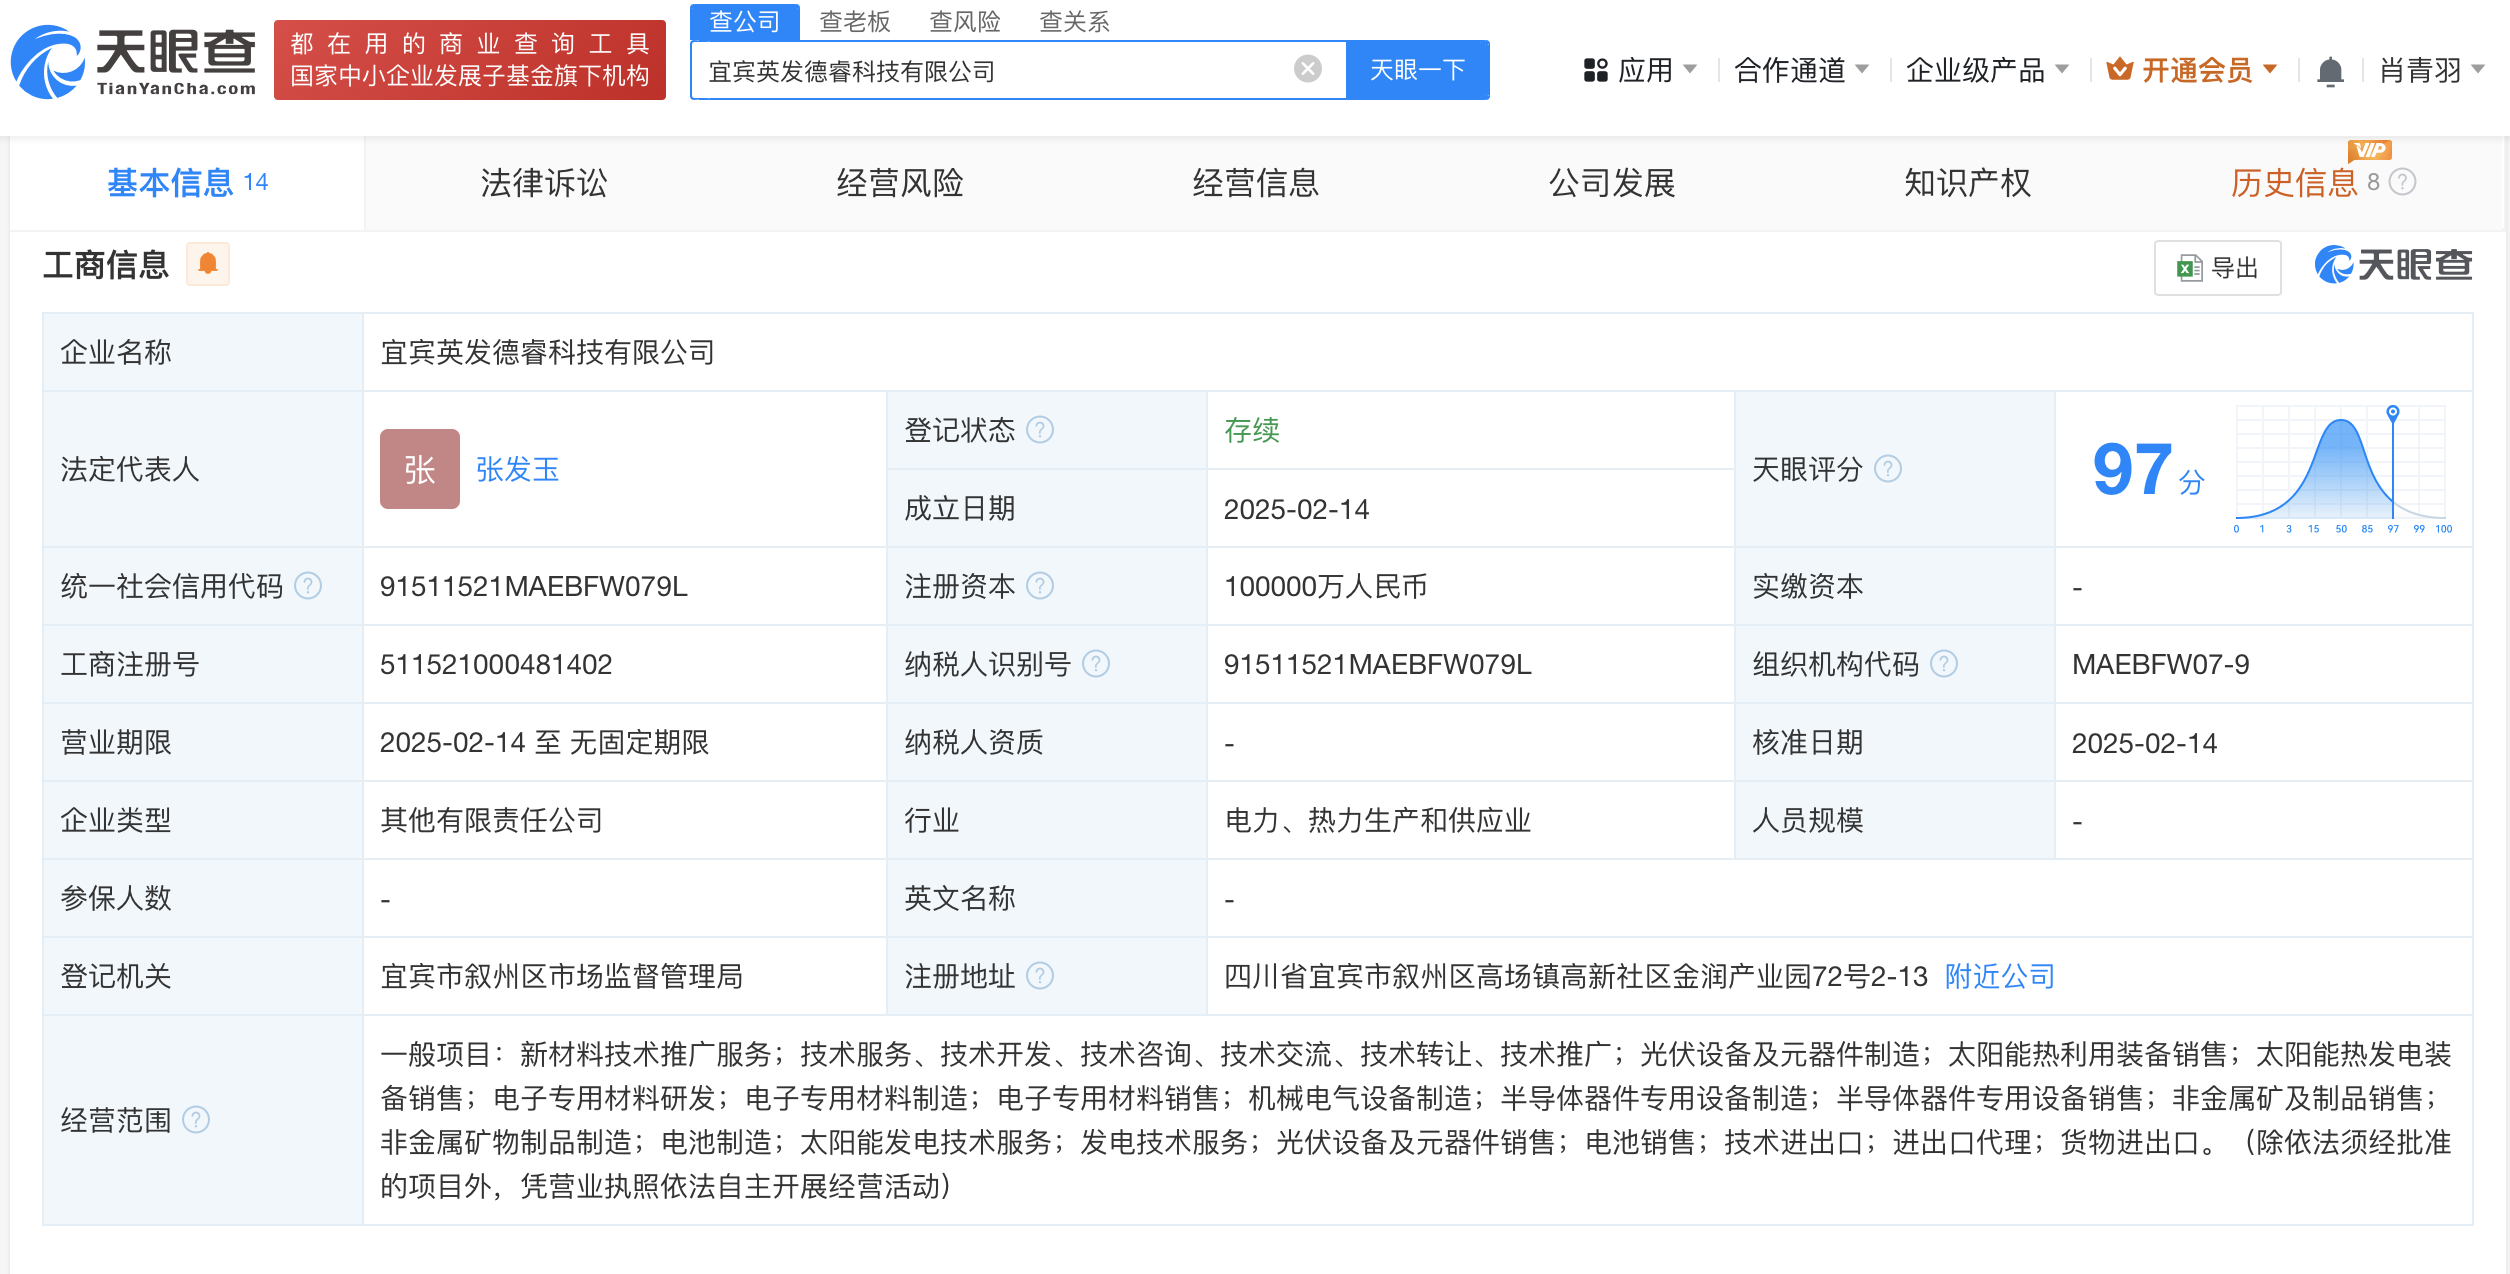Switch to the 基本信息 tab
The image size is (2510, 1274).
(x=188, y=183)
